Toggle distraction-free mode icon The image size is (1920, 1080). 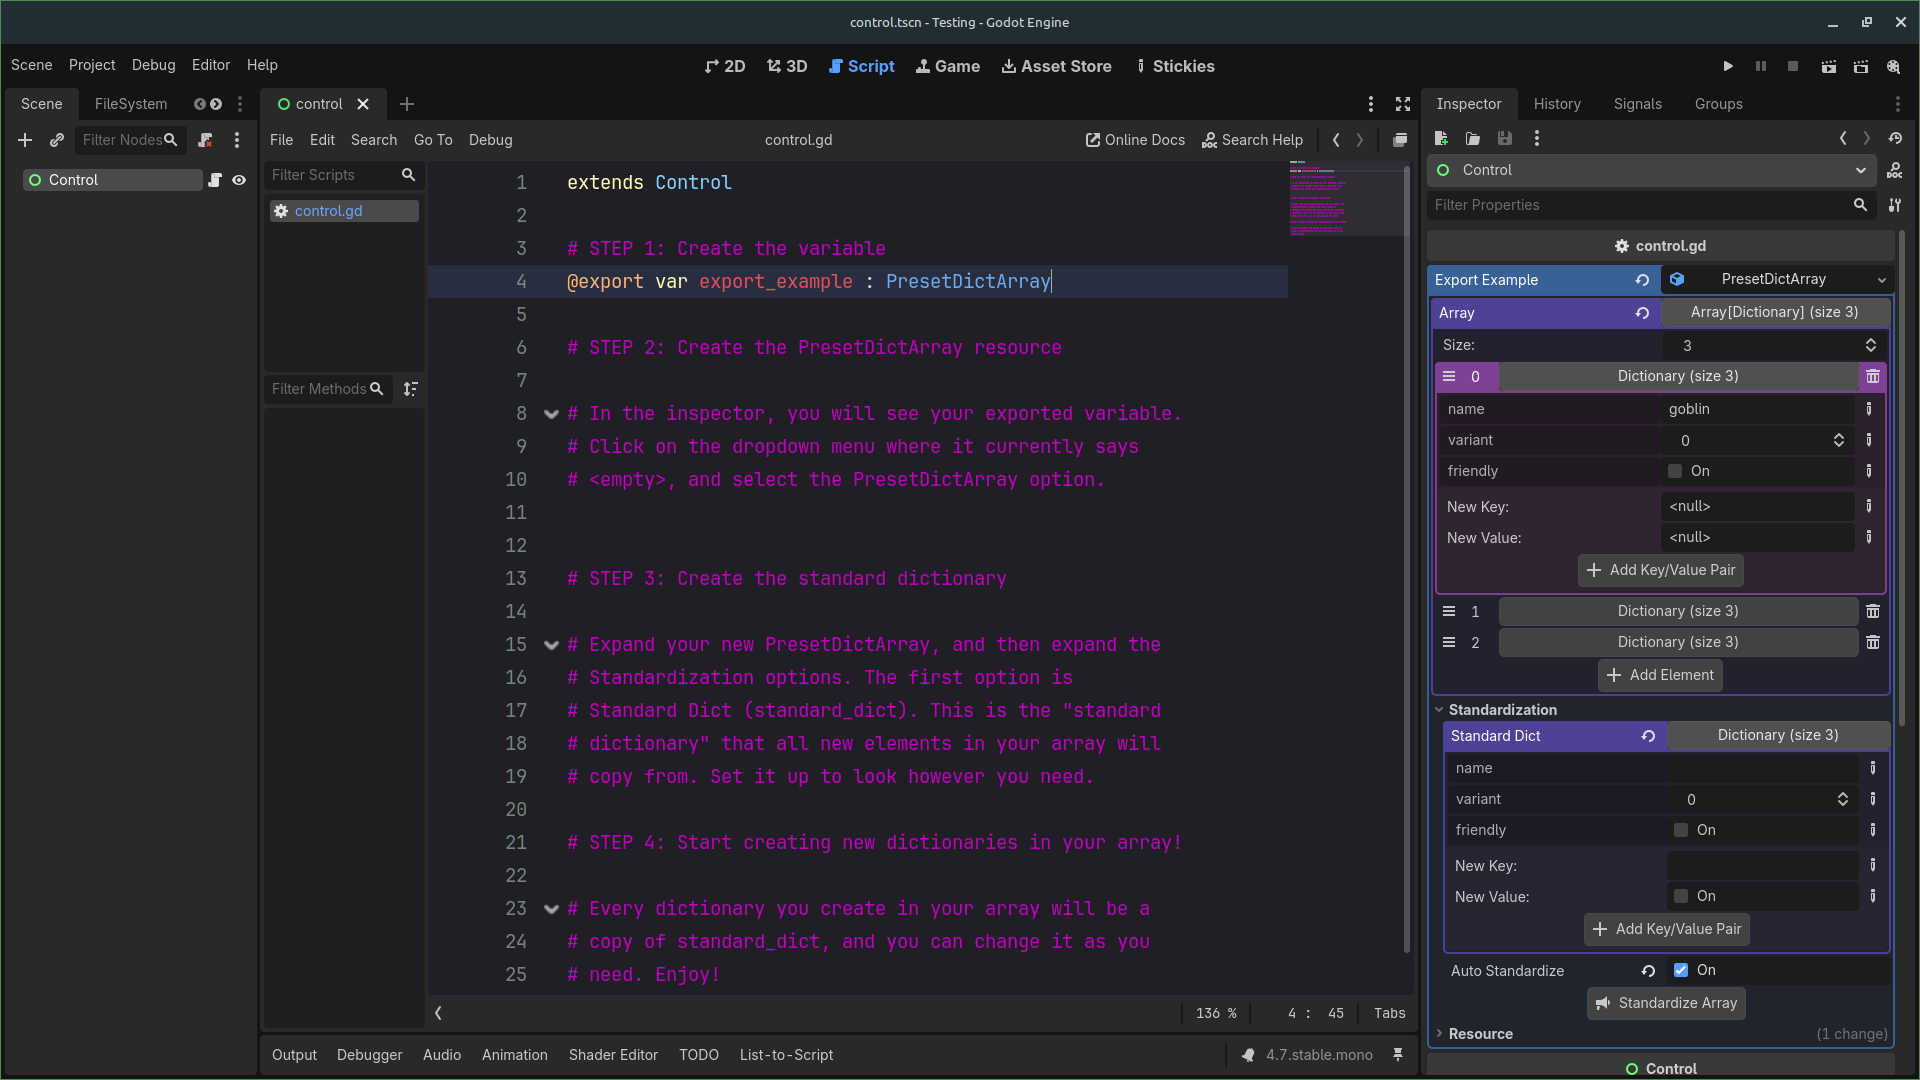[1403, 104]
